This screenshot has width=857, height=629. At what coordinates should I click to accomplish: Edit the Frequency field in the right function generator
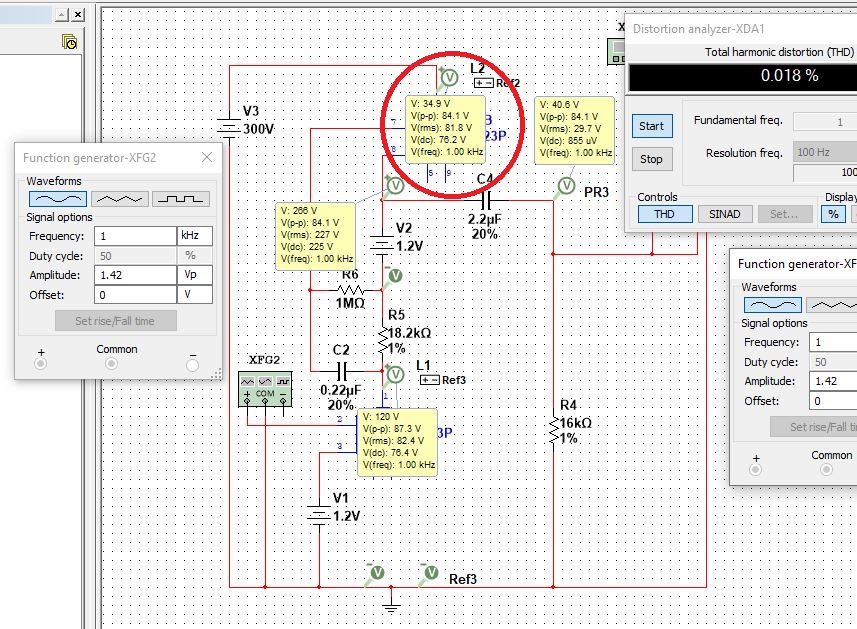(833, 342)
